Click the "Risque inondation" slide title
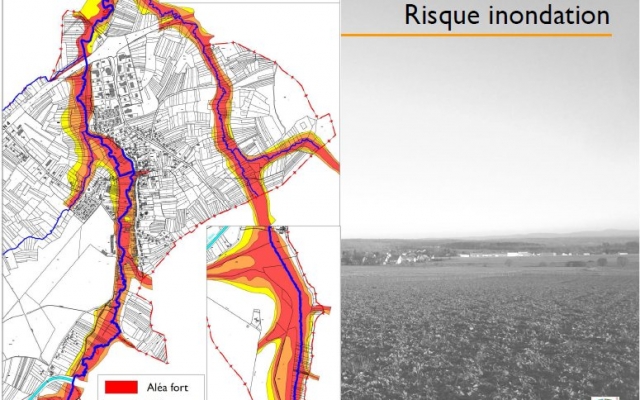Viewport: 640px width, 400px height. coord(506,16)
